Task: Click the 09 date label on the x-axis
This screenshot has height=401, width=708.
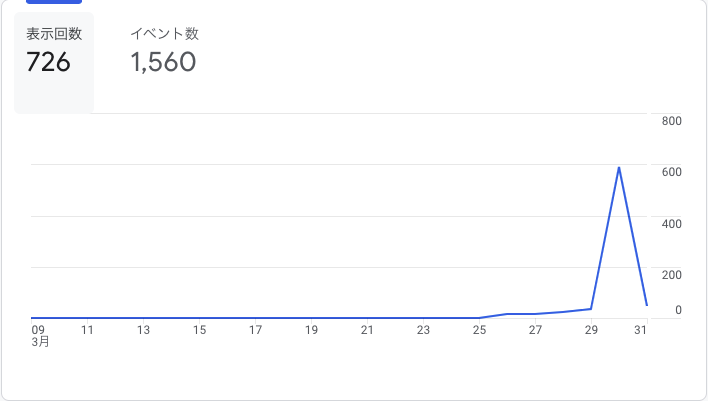Action: click(38, 330)
